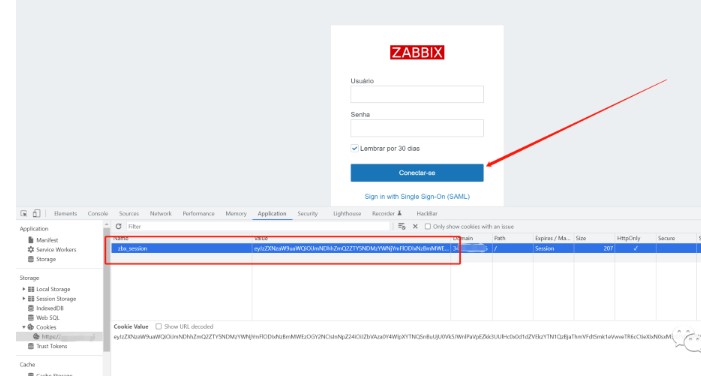This screenshot has width=701, height=379.
Task: Click the Manifest file icon
Action: click(x=31, y=240)
